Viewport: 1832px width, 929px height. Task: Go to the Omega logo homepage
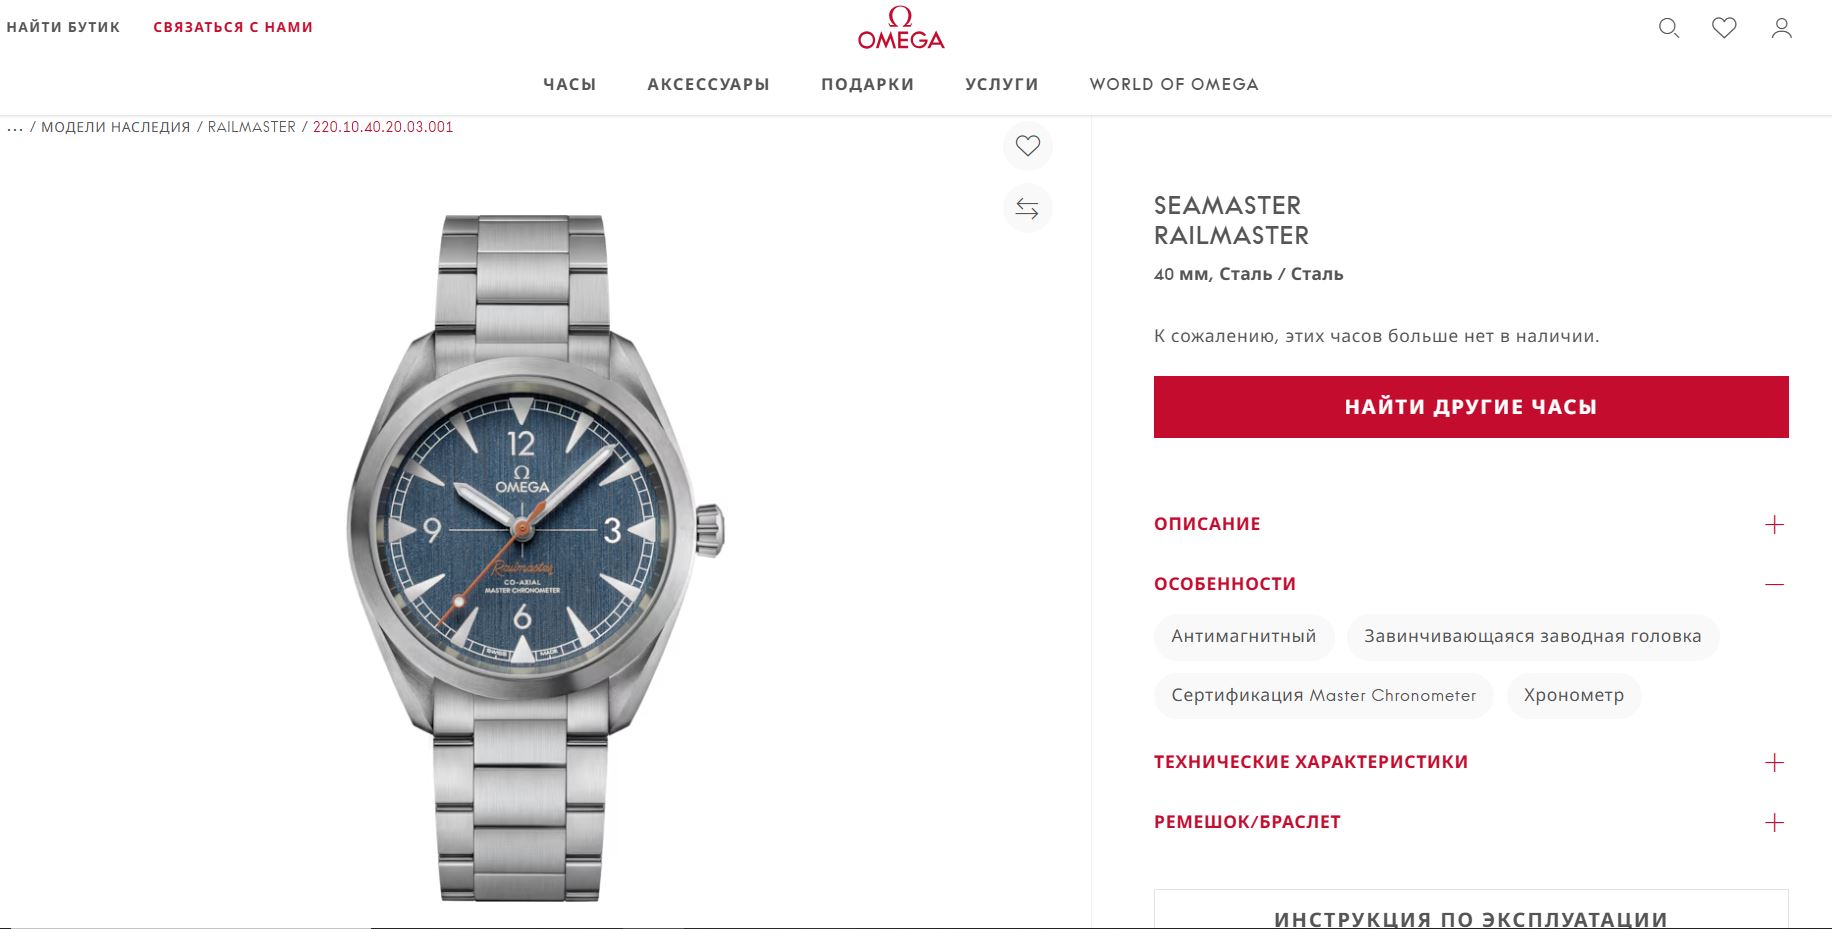(901, 28)
